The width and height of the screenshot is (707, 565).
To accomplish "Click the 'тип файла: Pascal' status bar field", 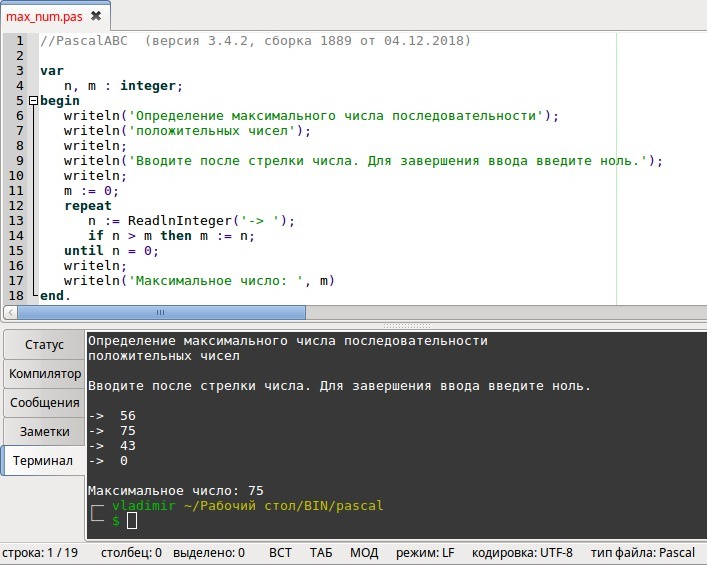I will 642,552.
